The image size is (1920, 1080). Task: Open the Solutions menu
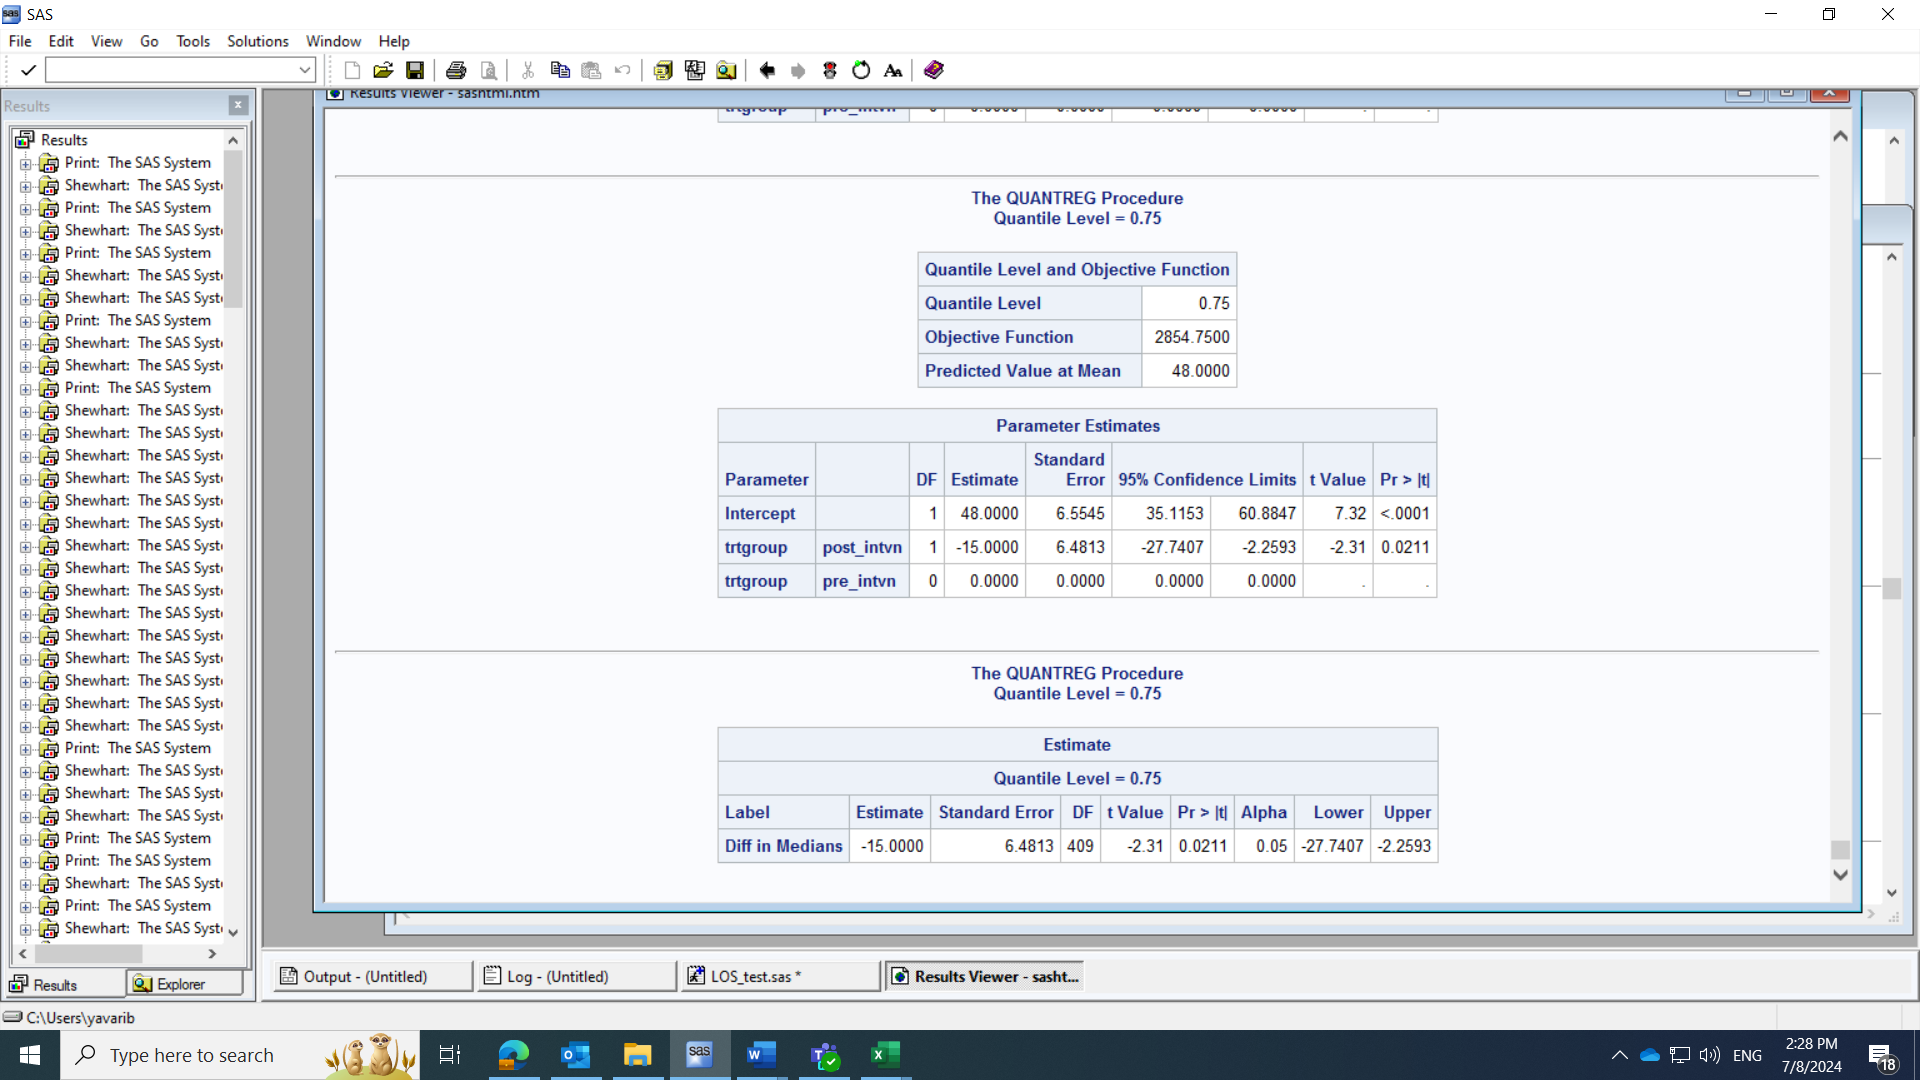point(257,41)
